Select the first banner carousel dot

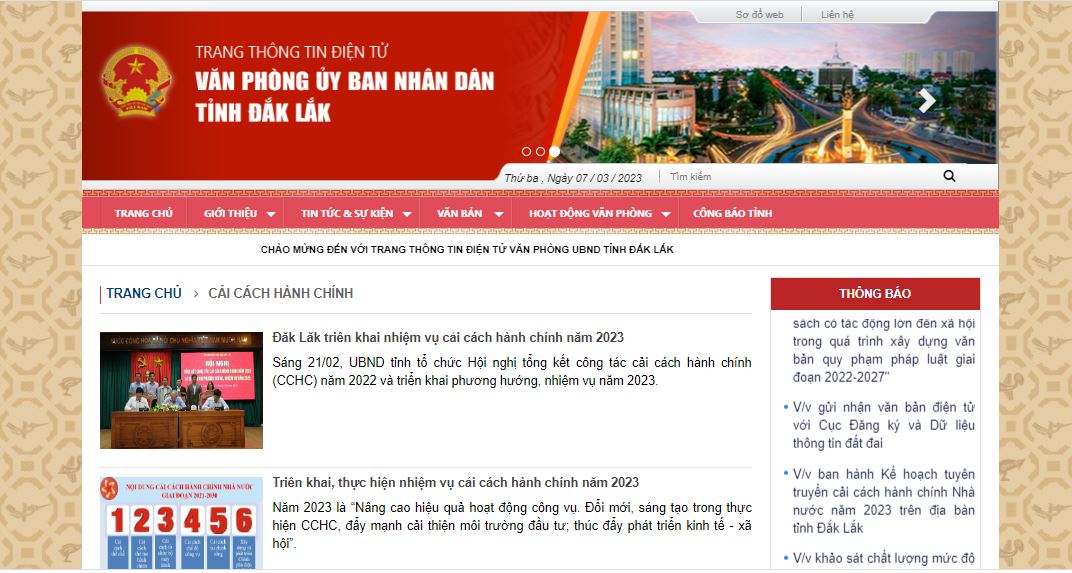[527, 152]
